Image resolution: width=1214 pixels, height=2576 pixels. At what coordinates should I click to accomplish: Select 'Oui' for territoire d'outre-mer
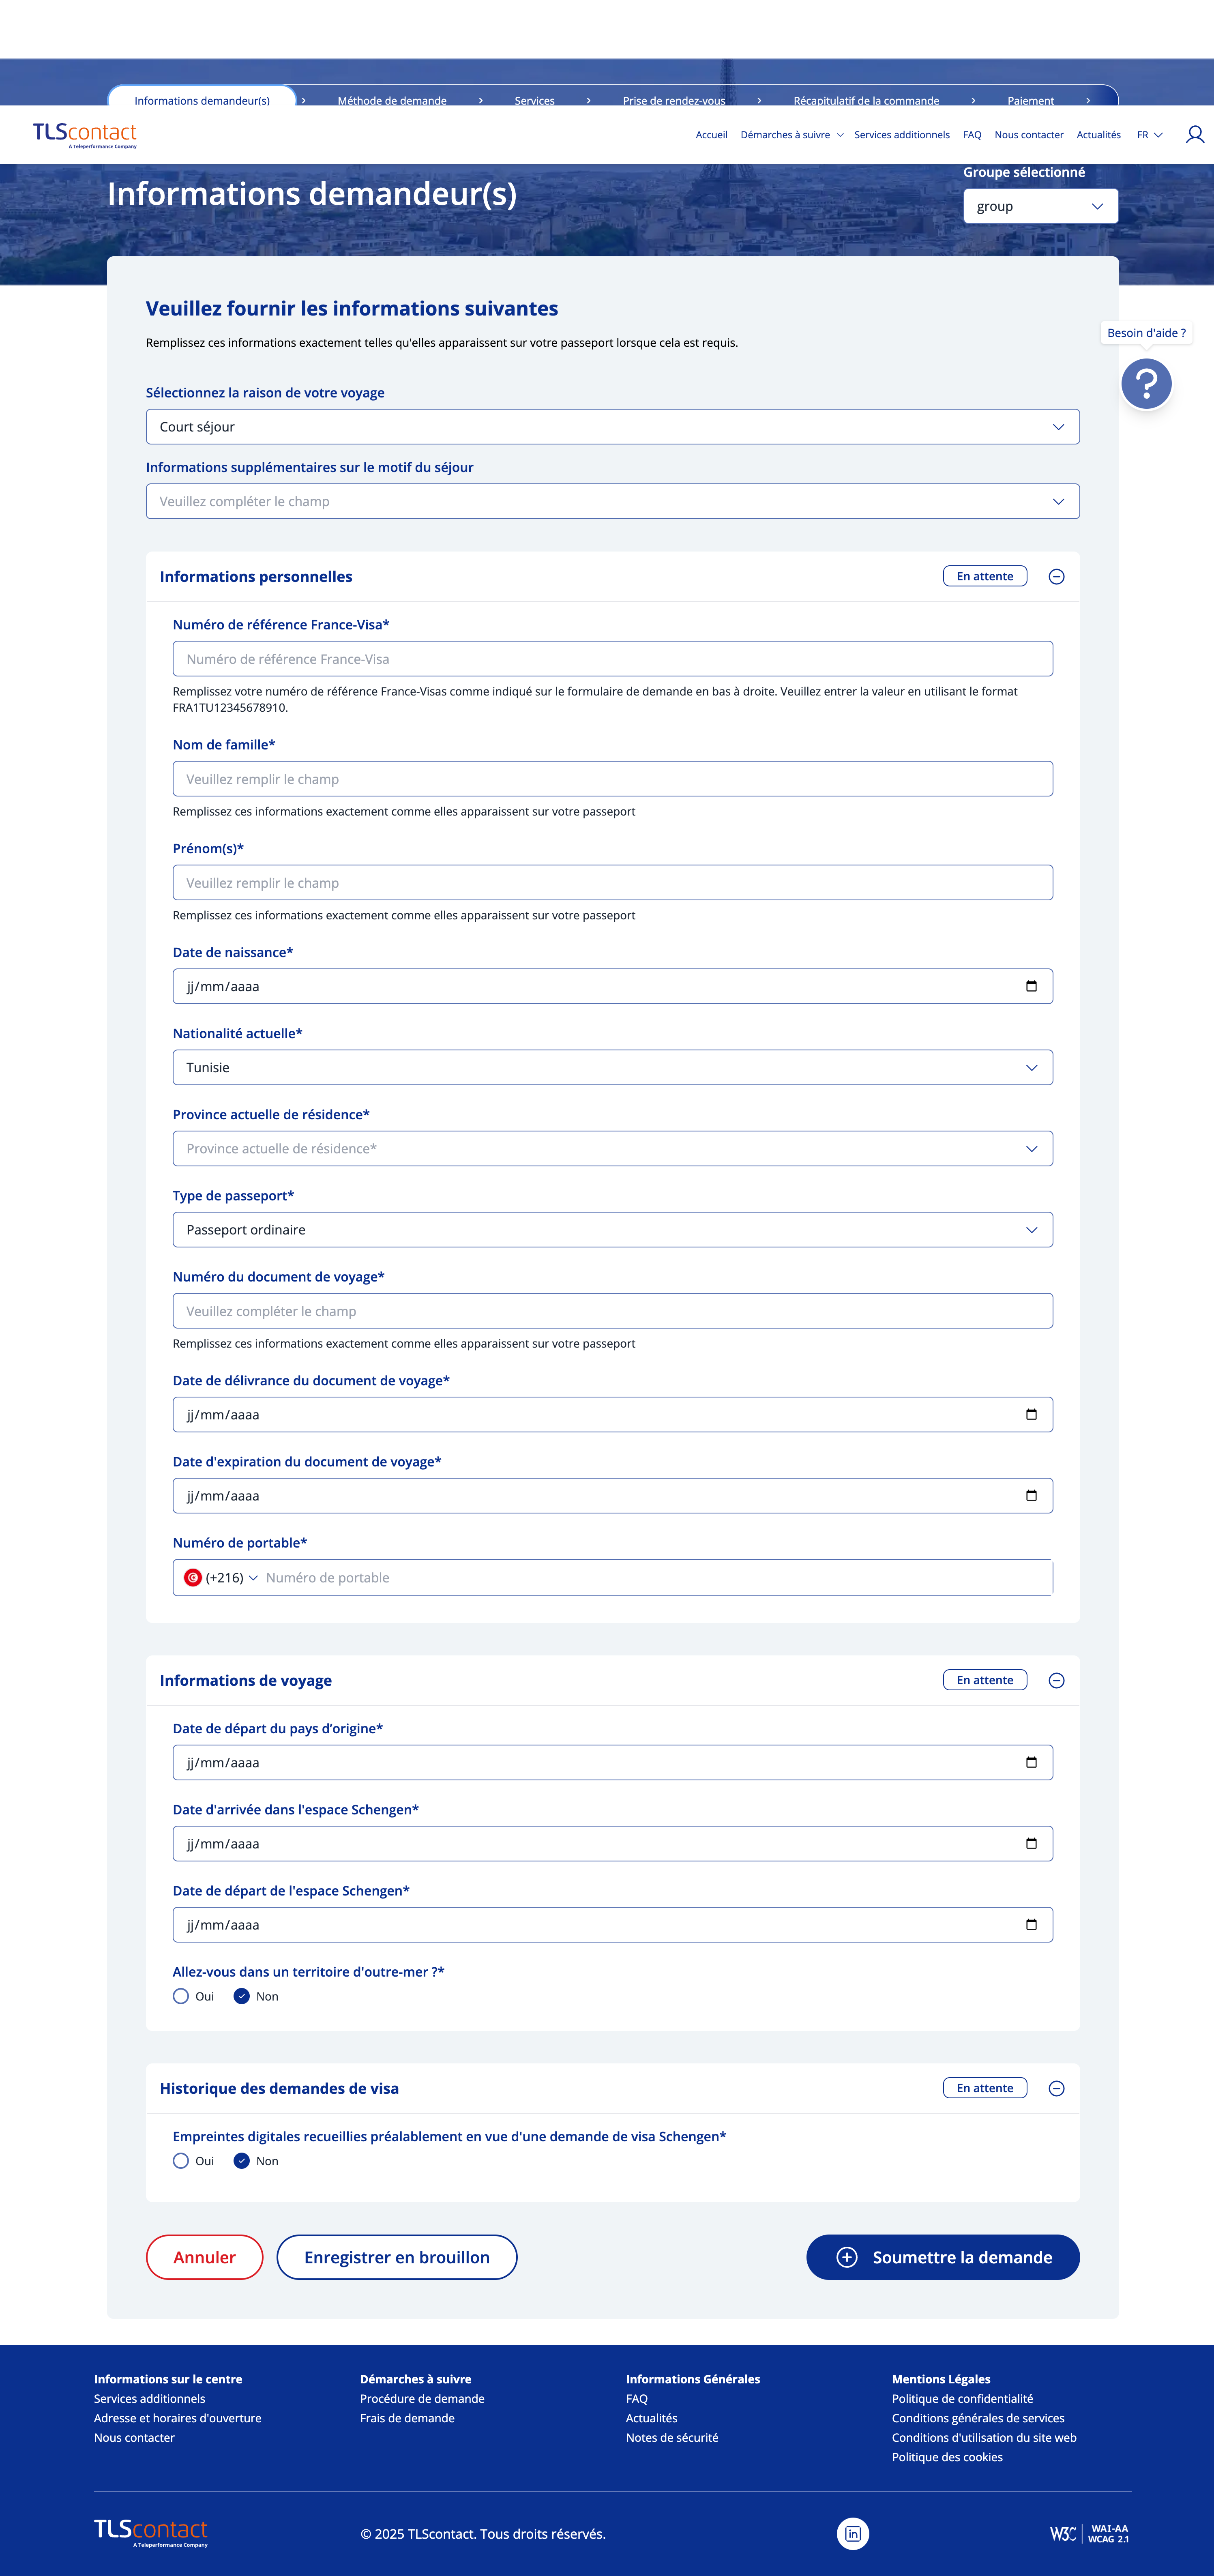click(x=181, y=1996)
